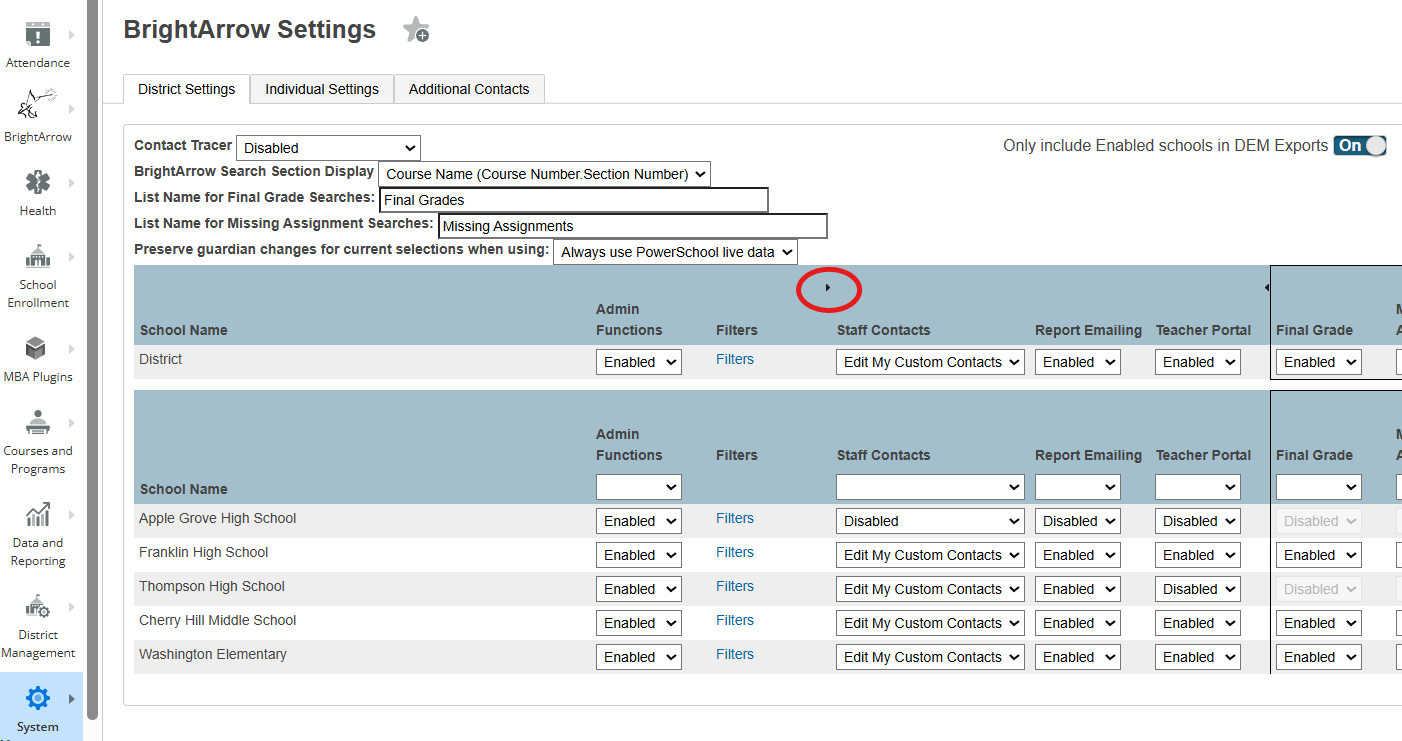Open the School Enrollment sidebar icon

tap(38, 257)
